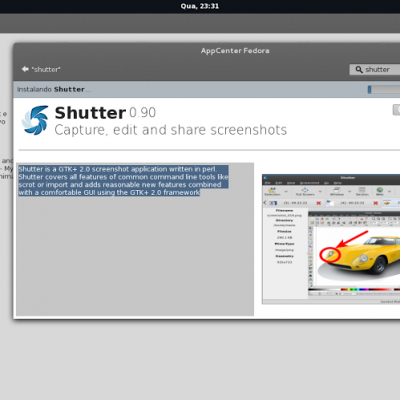Click the clock "Qua, 23:31" in the top bar
400x400 pixels.
[x=200, y=6]
